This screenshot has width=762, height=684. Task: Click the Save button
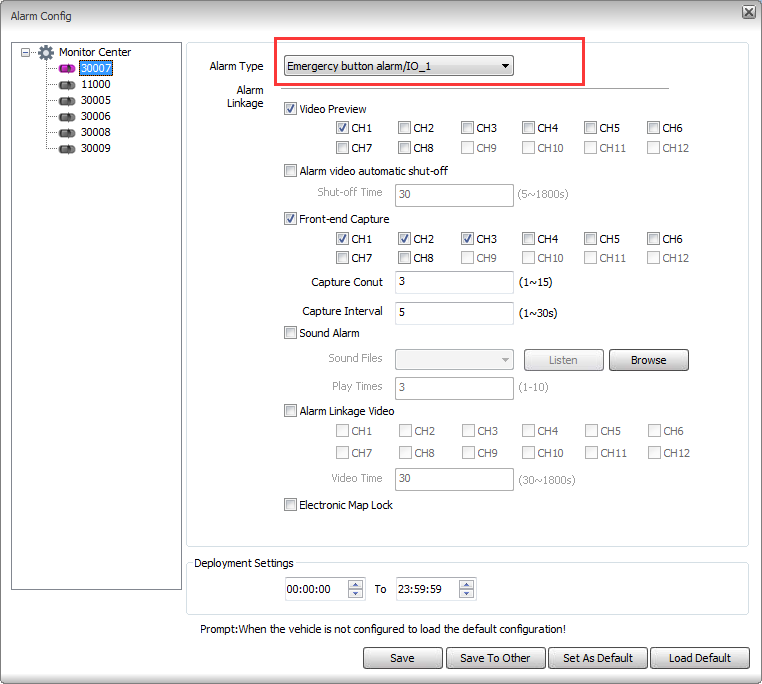(x=402, y=658)
